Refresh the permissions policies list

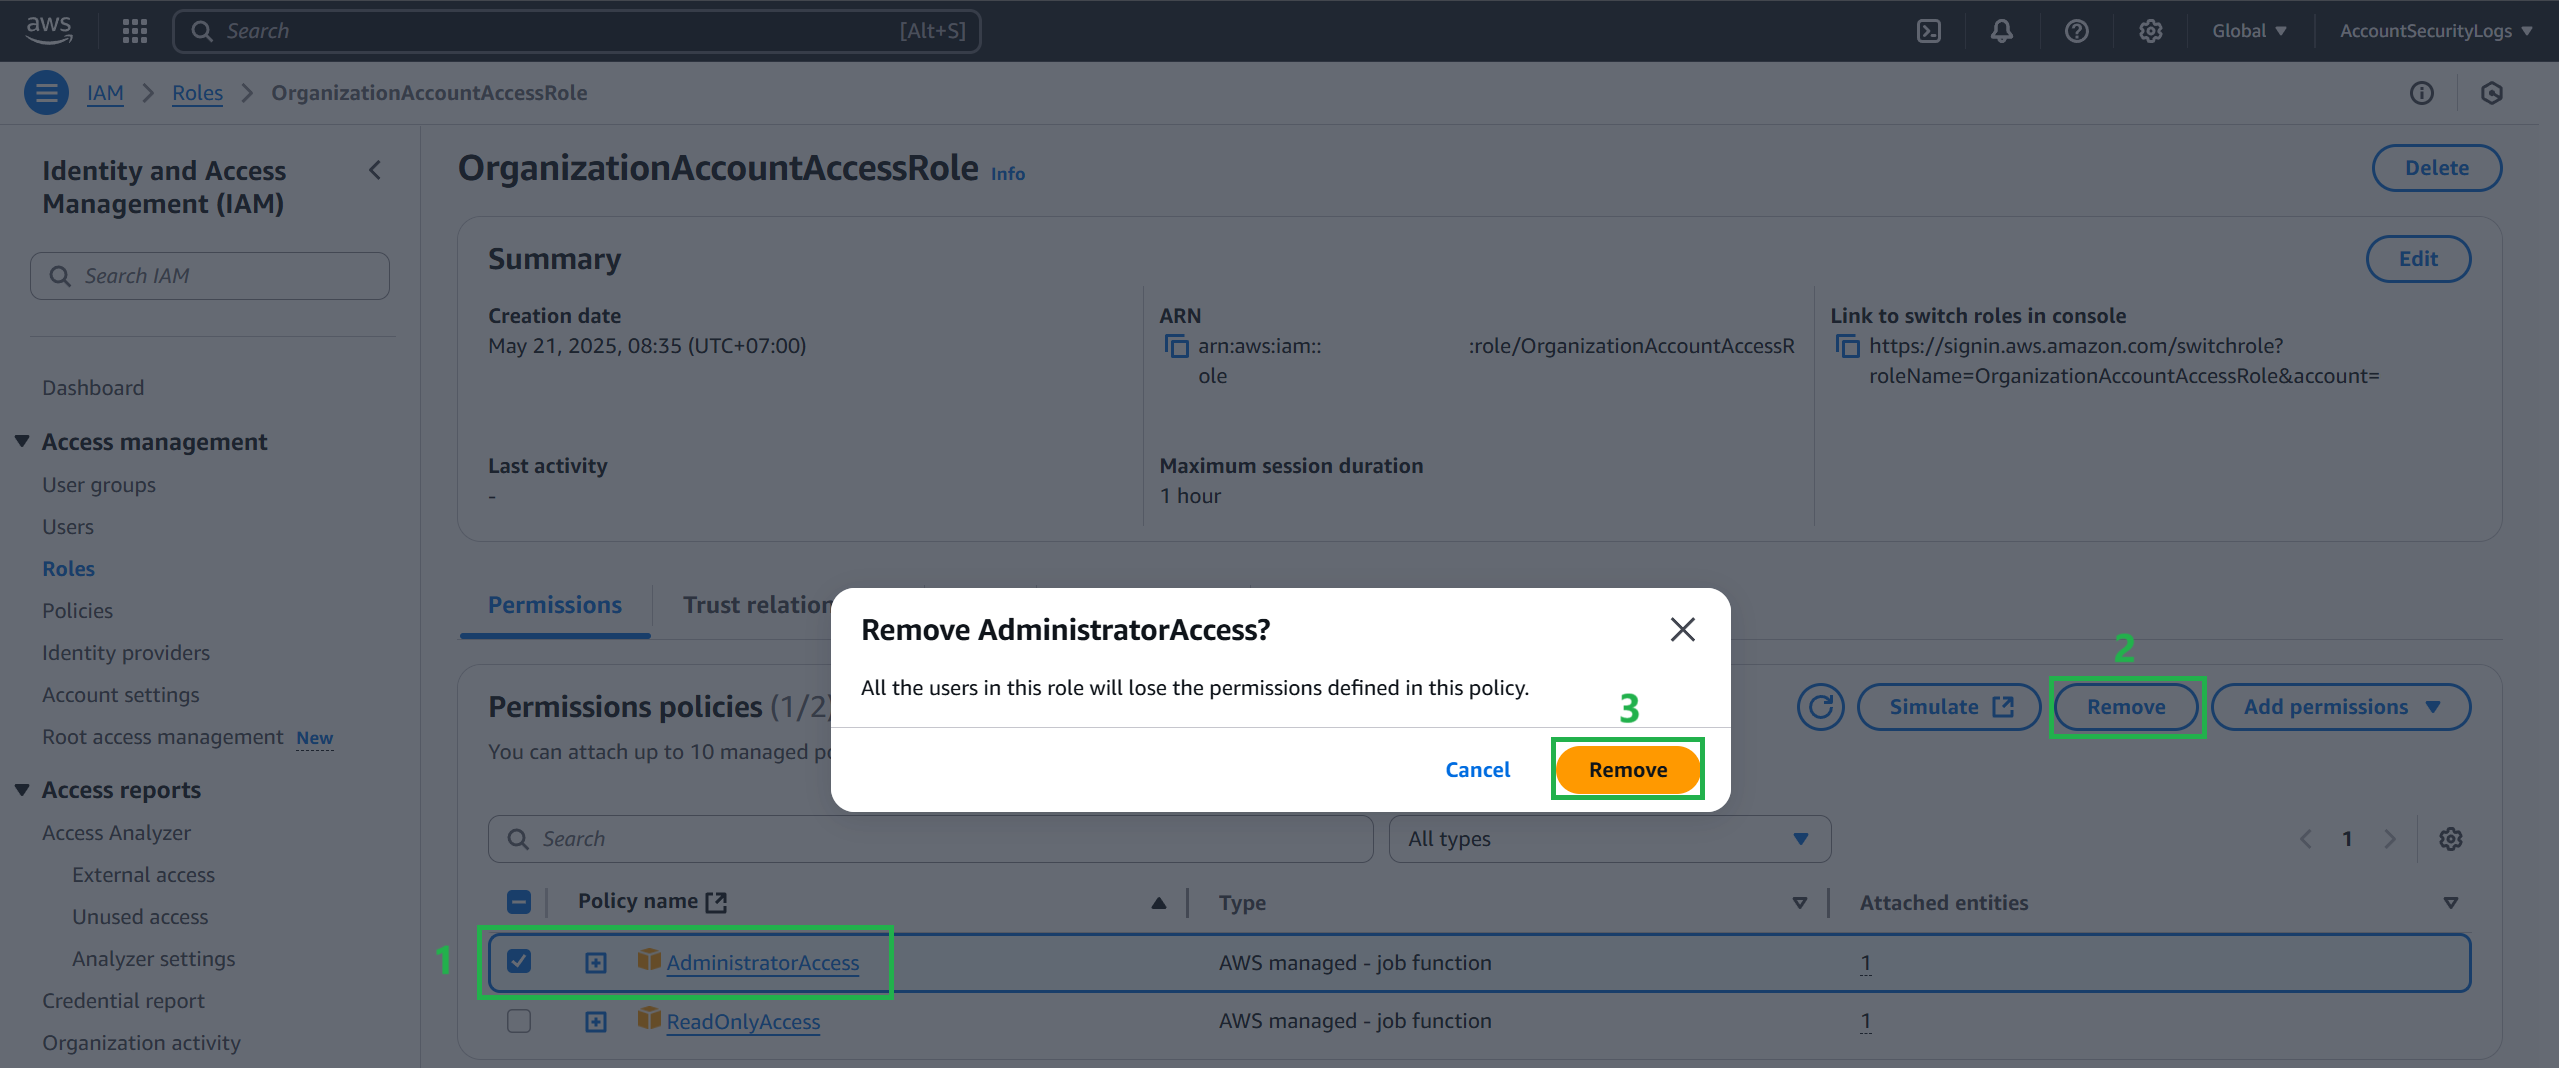(x=1820, y=707)
